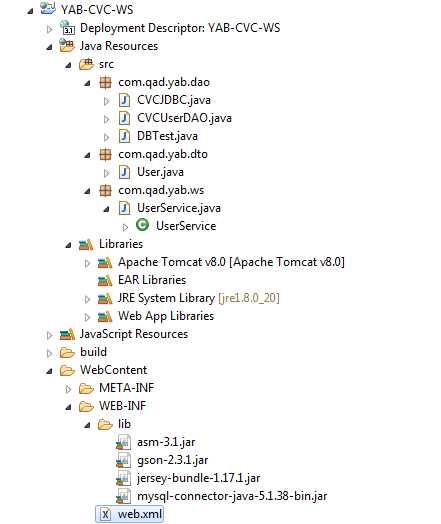
Task: Select the CVCUserDAO.java label
Action: click(184, 118)
